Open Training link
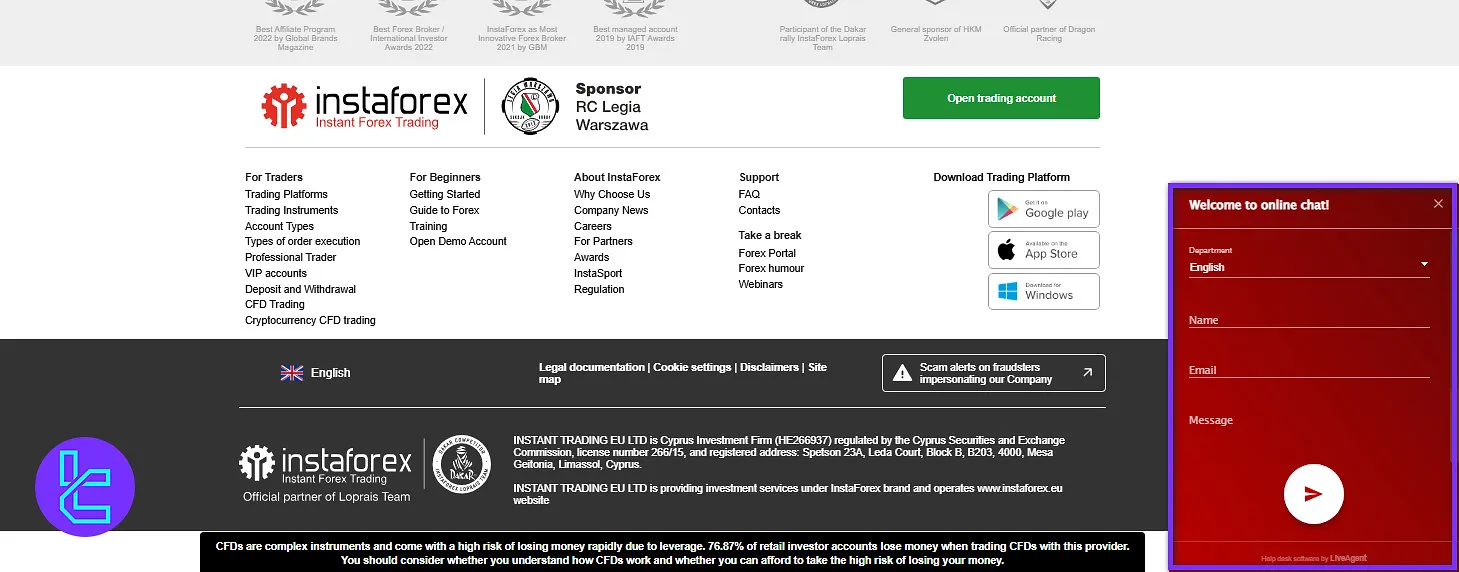The image size is (1459, 572). click(428, 226)
